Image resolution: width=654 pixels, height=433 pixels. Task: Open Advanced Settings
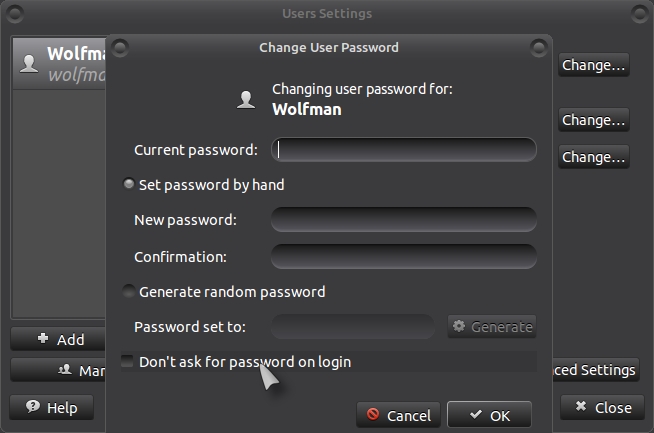tap(593, 370)
